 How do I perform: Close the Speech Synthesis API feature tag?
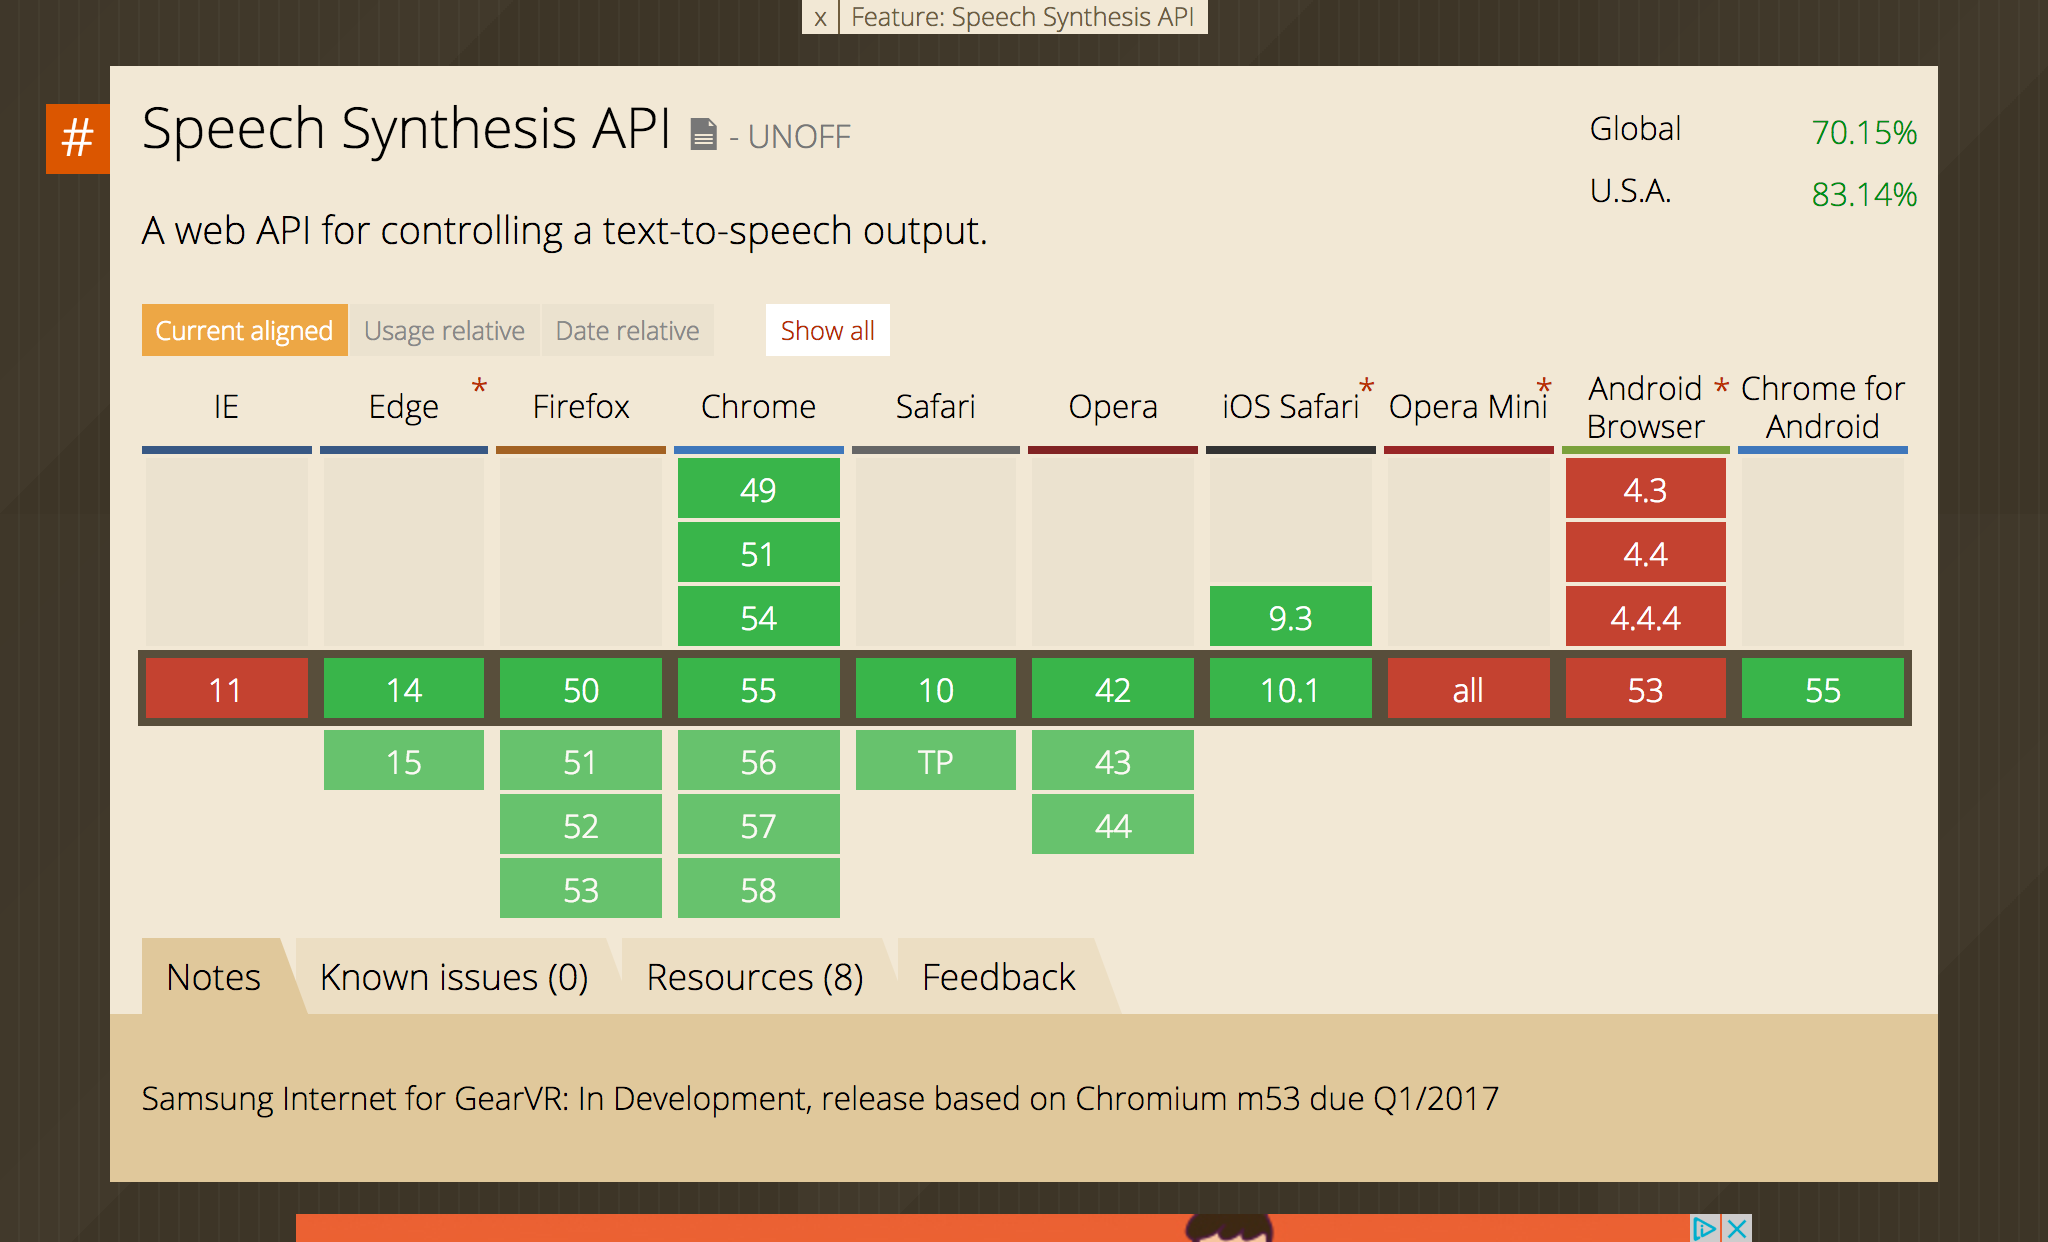pos(820,17)
